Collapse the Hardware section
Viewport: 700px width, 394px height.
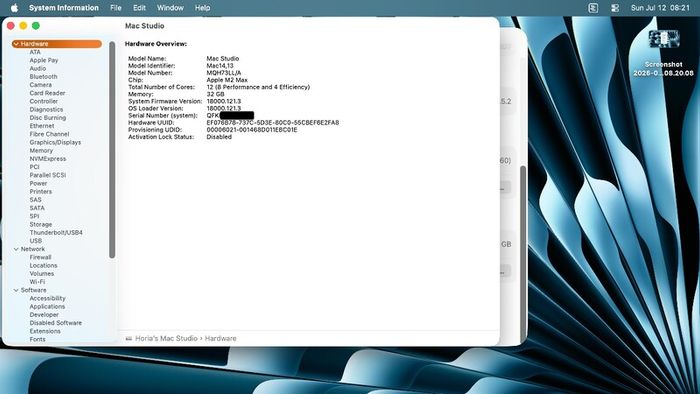(x=16, y=44)
